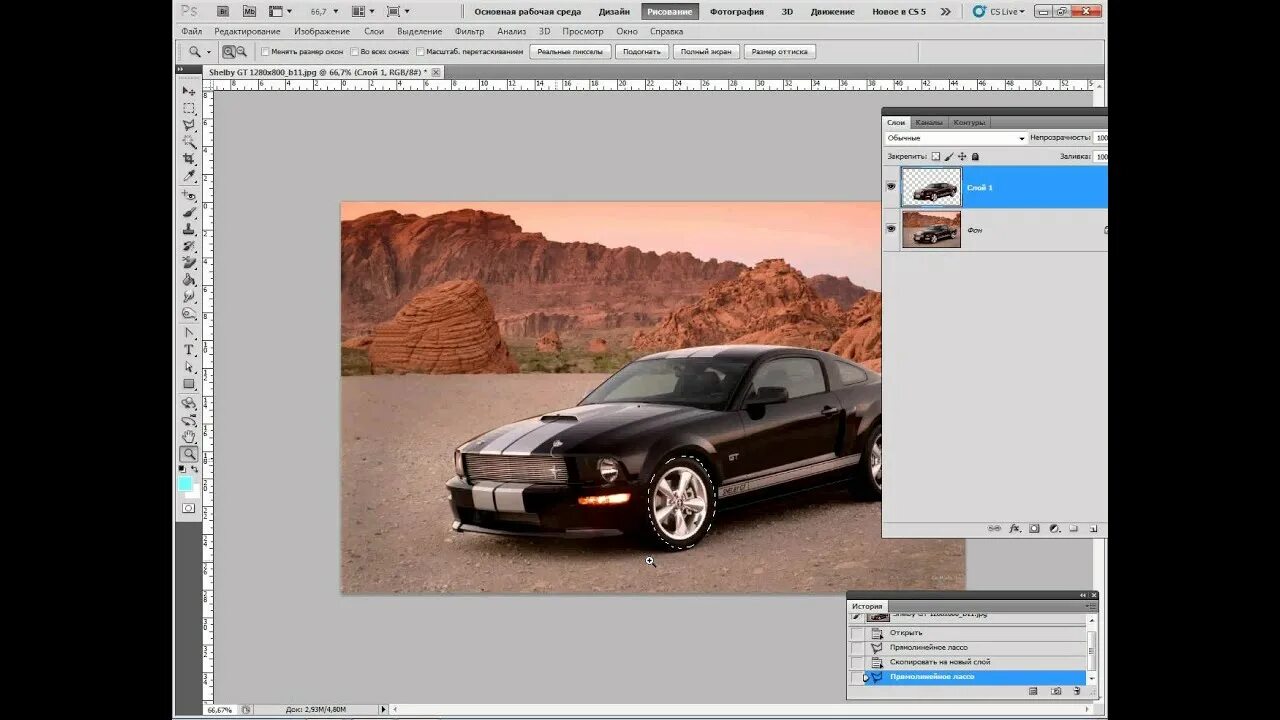Click the 'Полный экран' button
Viewport: 1280px width, 720px height.
pos(706,51)
